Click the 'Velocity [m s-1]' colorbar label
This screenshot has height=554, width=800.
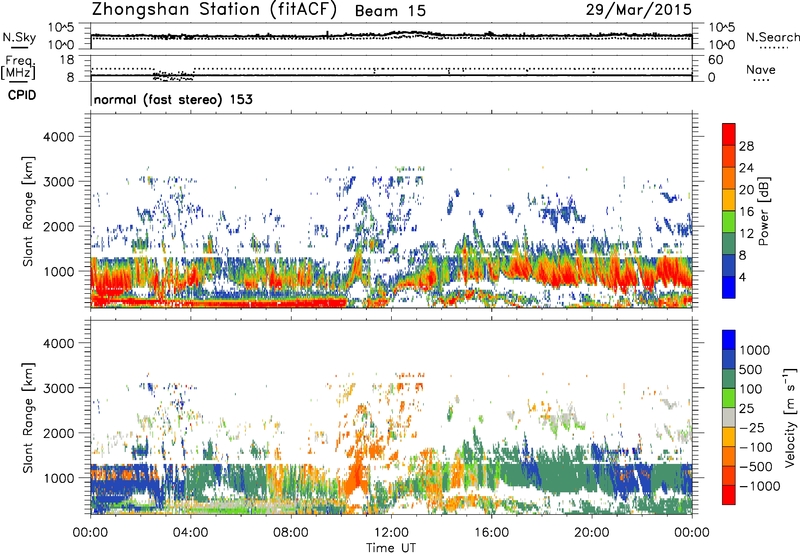pyautogui.click(x=790, y=417)
